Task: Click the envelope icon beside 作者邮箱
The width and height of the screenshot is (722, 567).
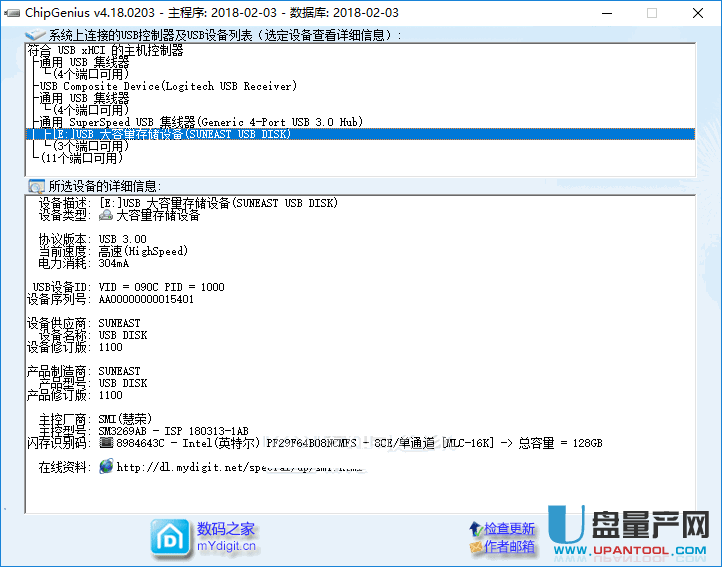Action: (x=474, y=547)
